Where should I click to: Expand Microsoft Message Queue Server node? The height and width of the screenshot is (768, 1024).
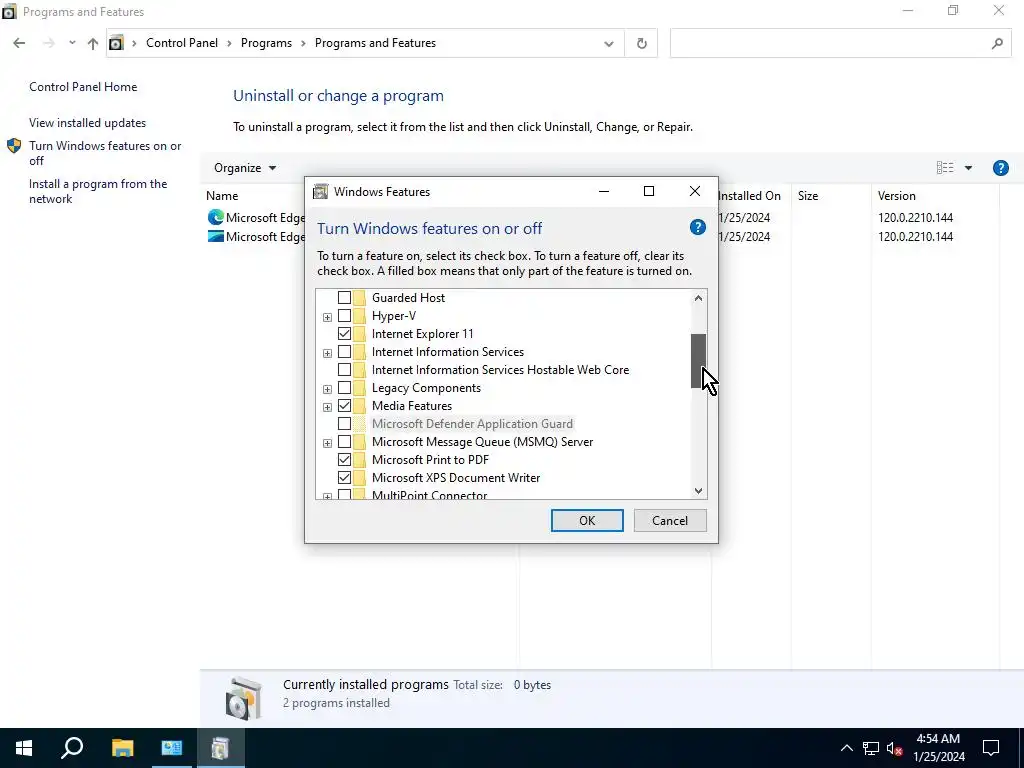[327, 443]
